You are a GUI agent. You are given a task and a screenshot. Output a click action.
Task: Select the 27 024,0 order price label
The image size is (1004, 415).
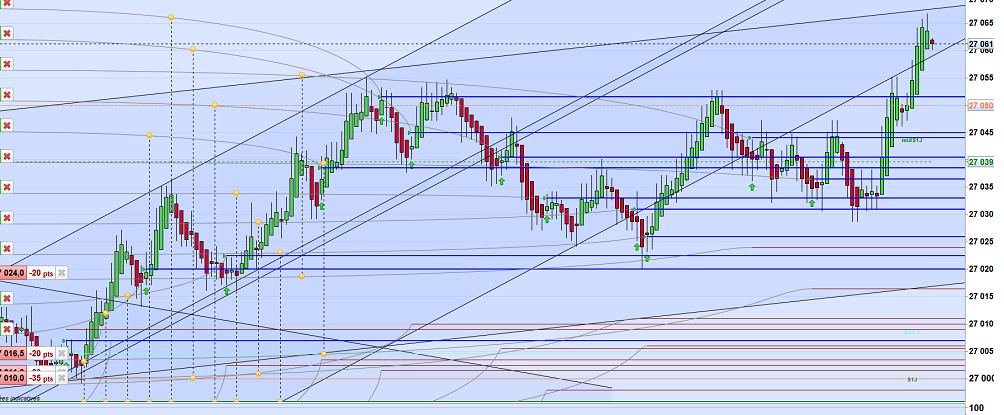click(x=12, y=273)
